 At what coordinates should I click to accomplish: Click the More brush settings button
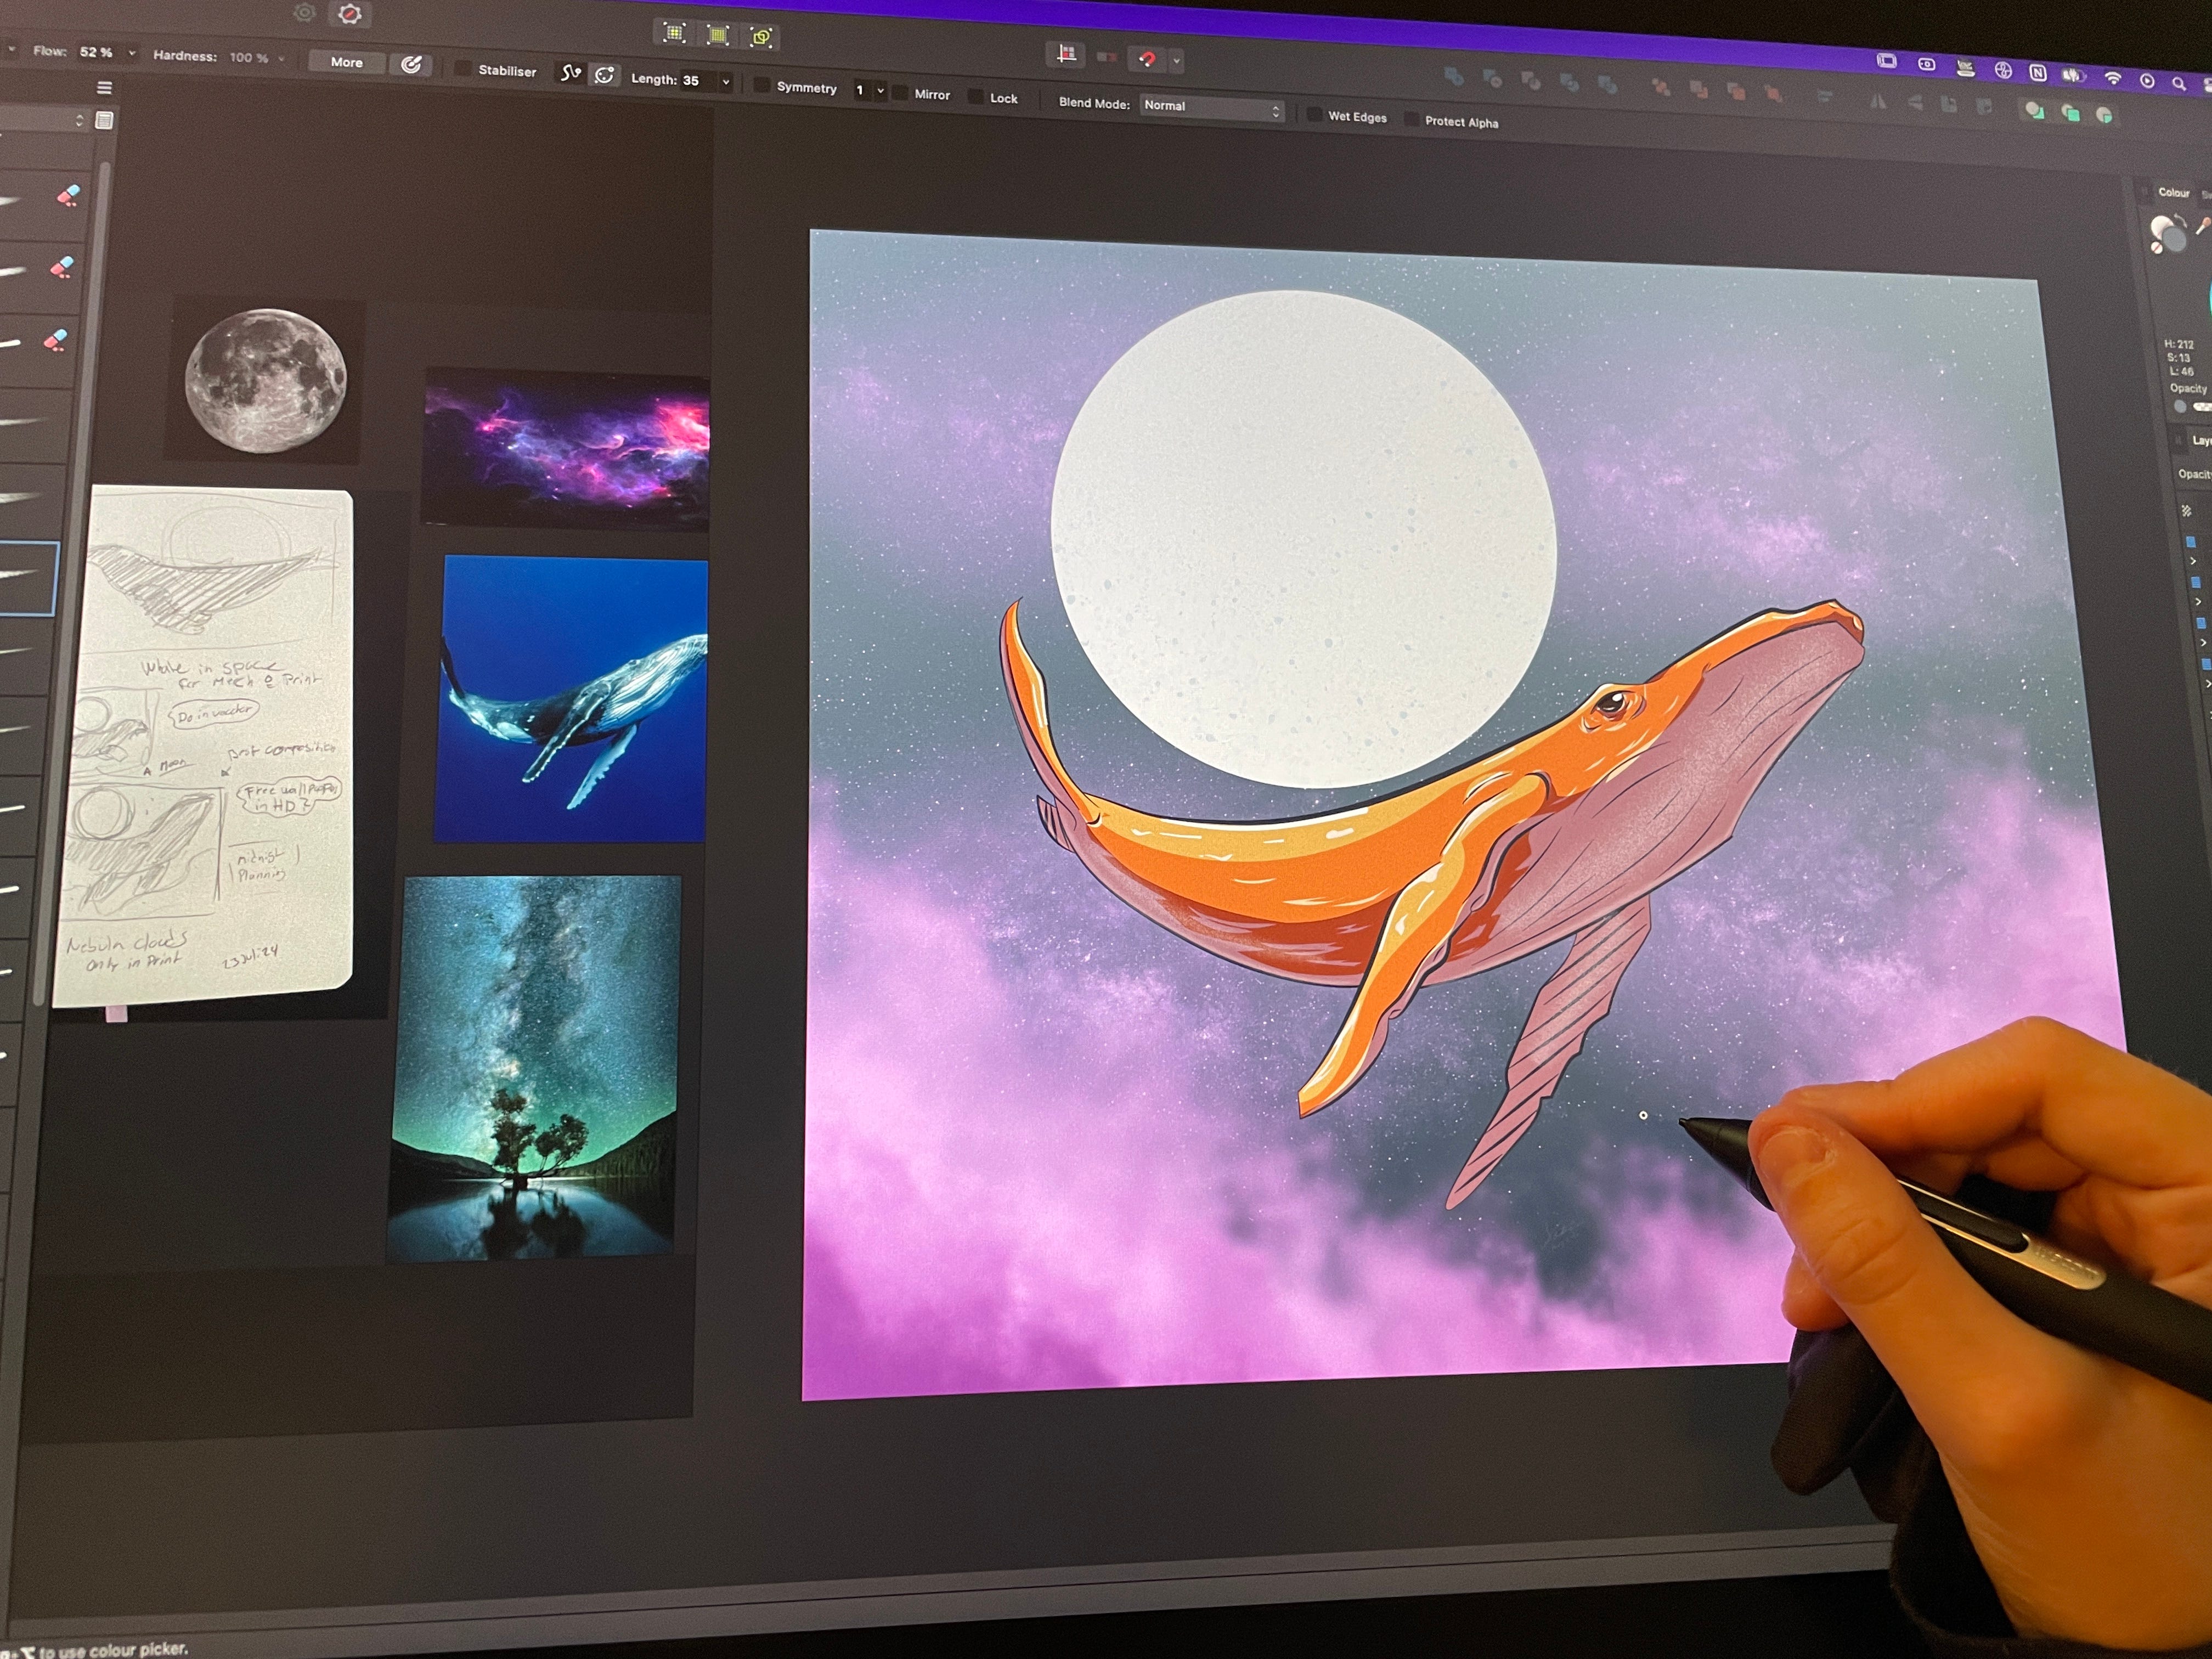[x=346, y=62]
